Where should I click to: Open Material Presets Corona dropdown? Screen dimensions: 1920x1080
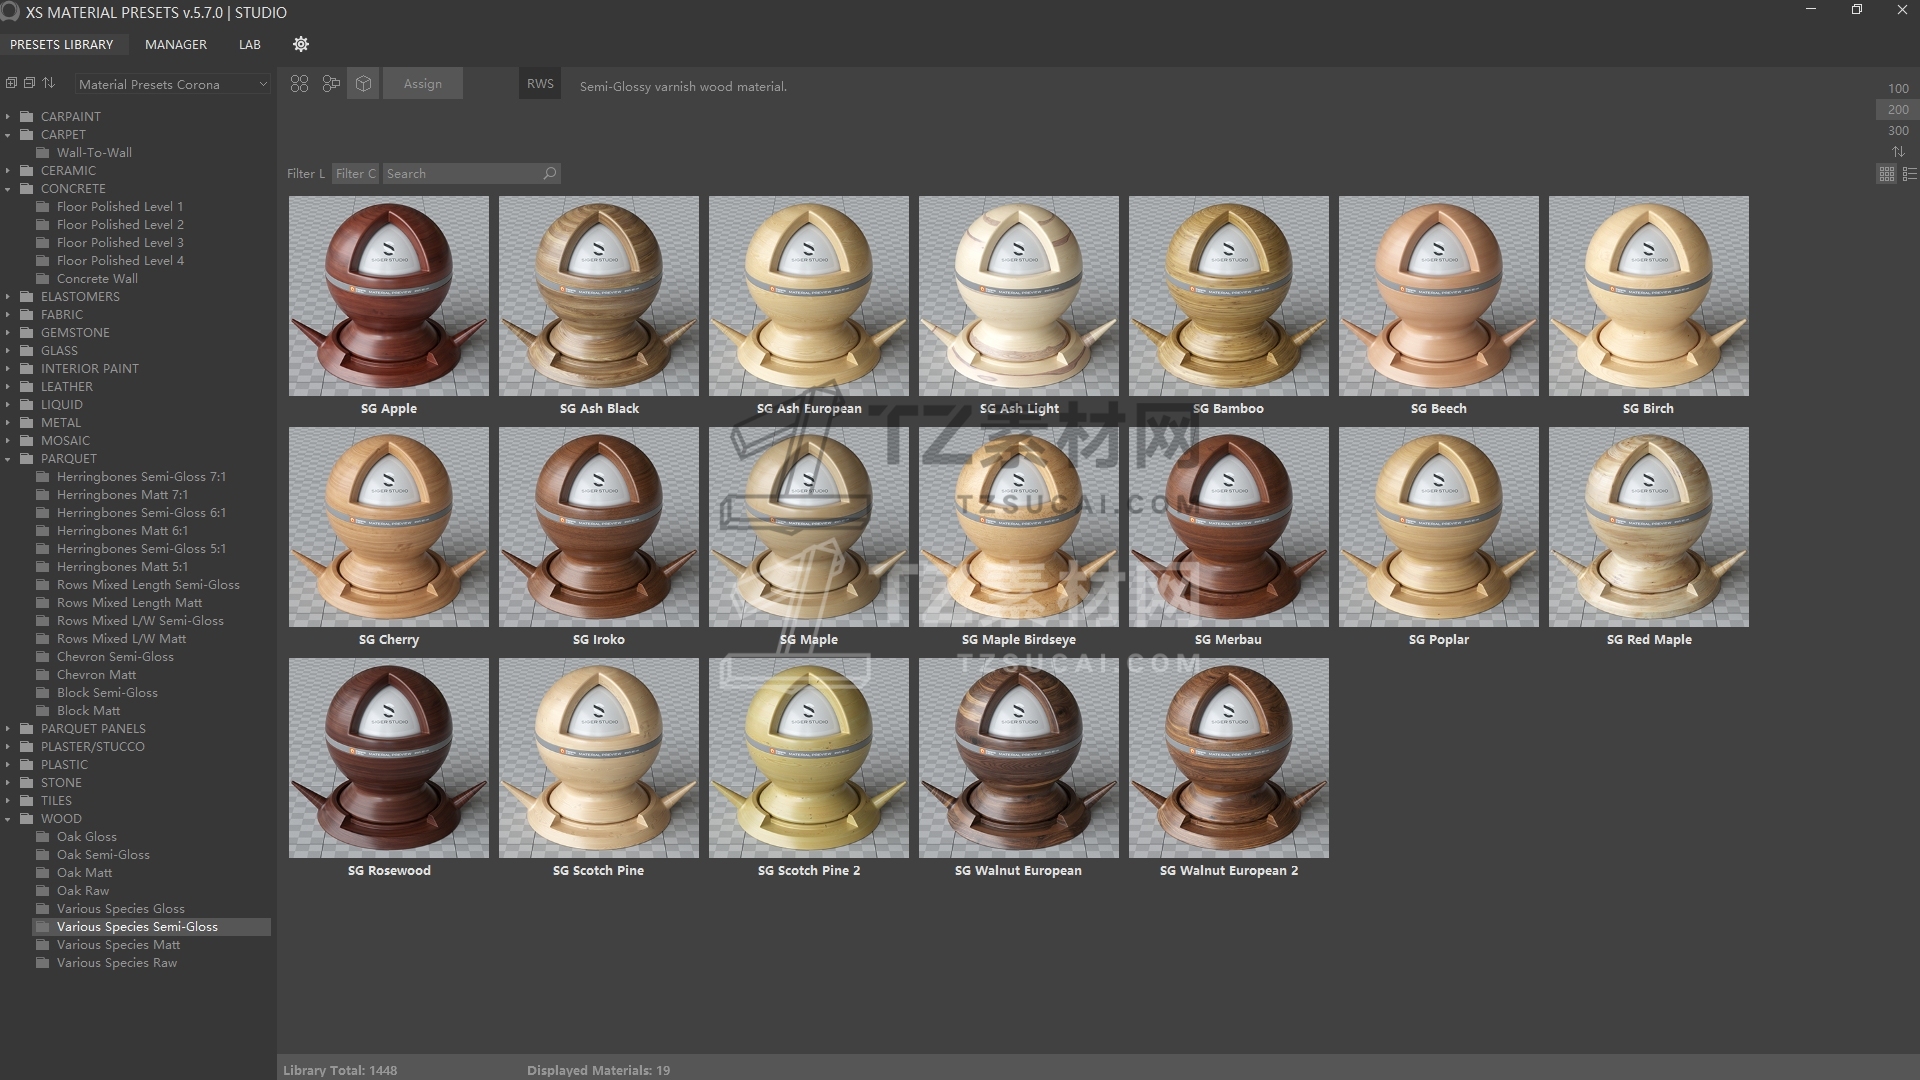tap(172, 85)
